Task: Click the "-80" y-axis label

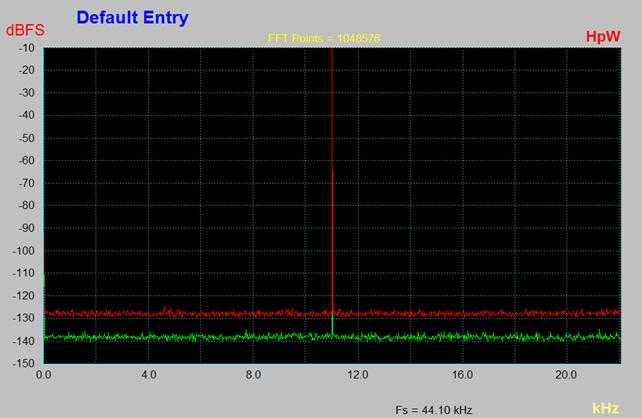Action: coord(27,206)
